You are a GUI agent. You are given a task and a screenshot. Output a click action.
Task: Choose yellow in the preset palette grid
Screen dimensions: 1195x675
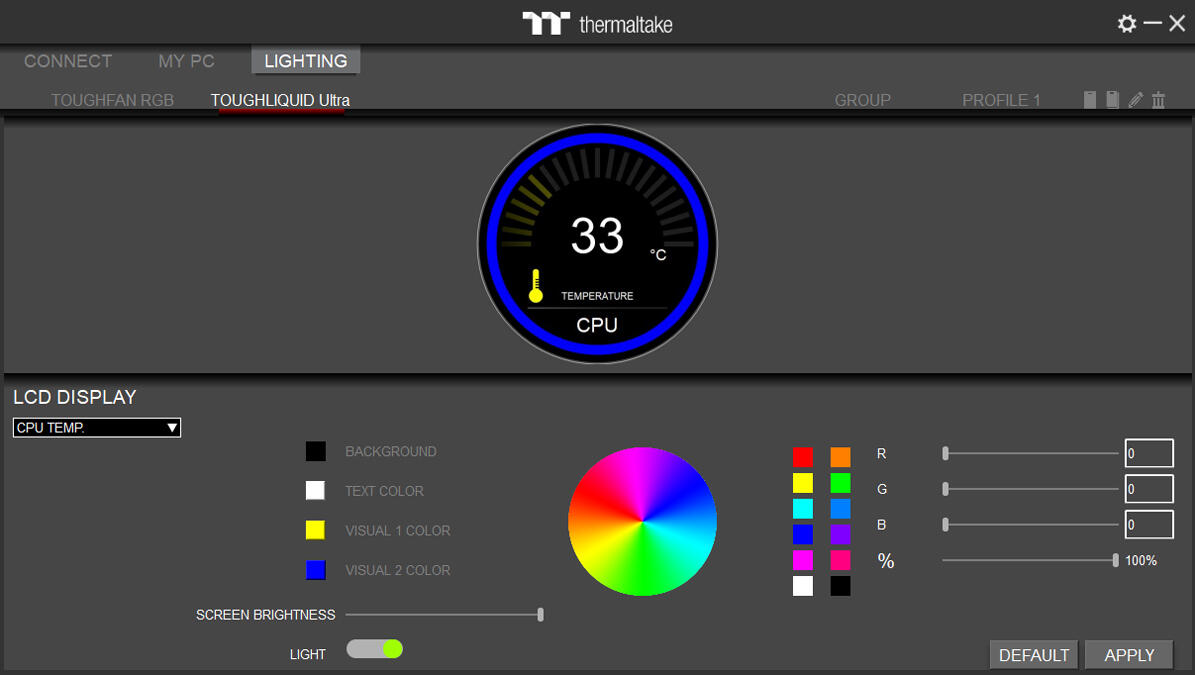pos(803,483)
